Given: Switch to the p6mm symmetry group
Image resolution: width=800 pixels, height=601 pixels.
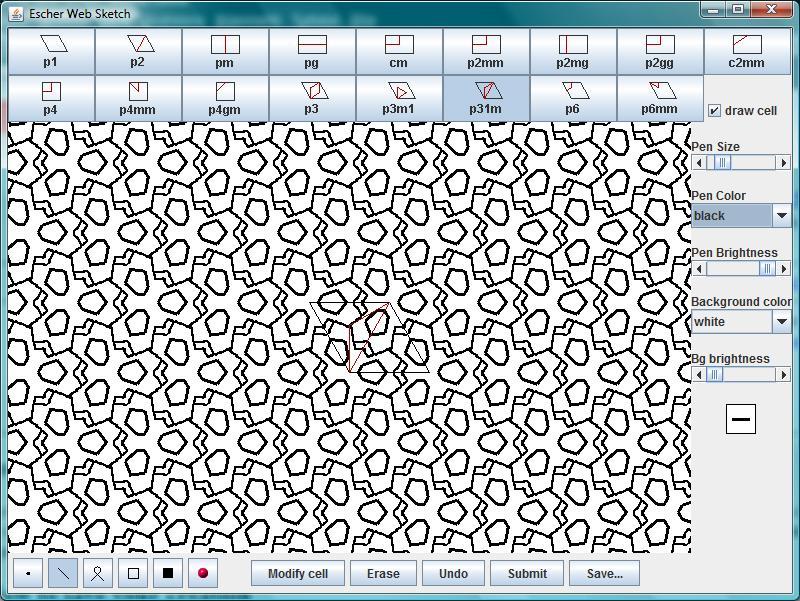Looking at the screenshot, I should pos(660,98).
